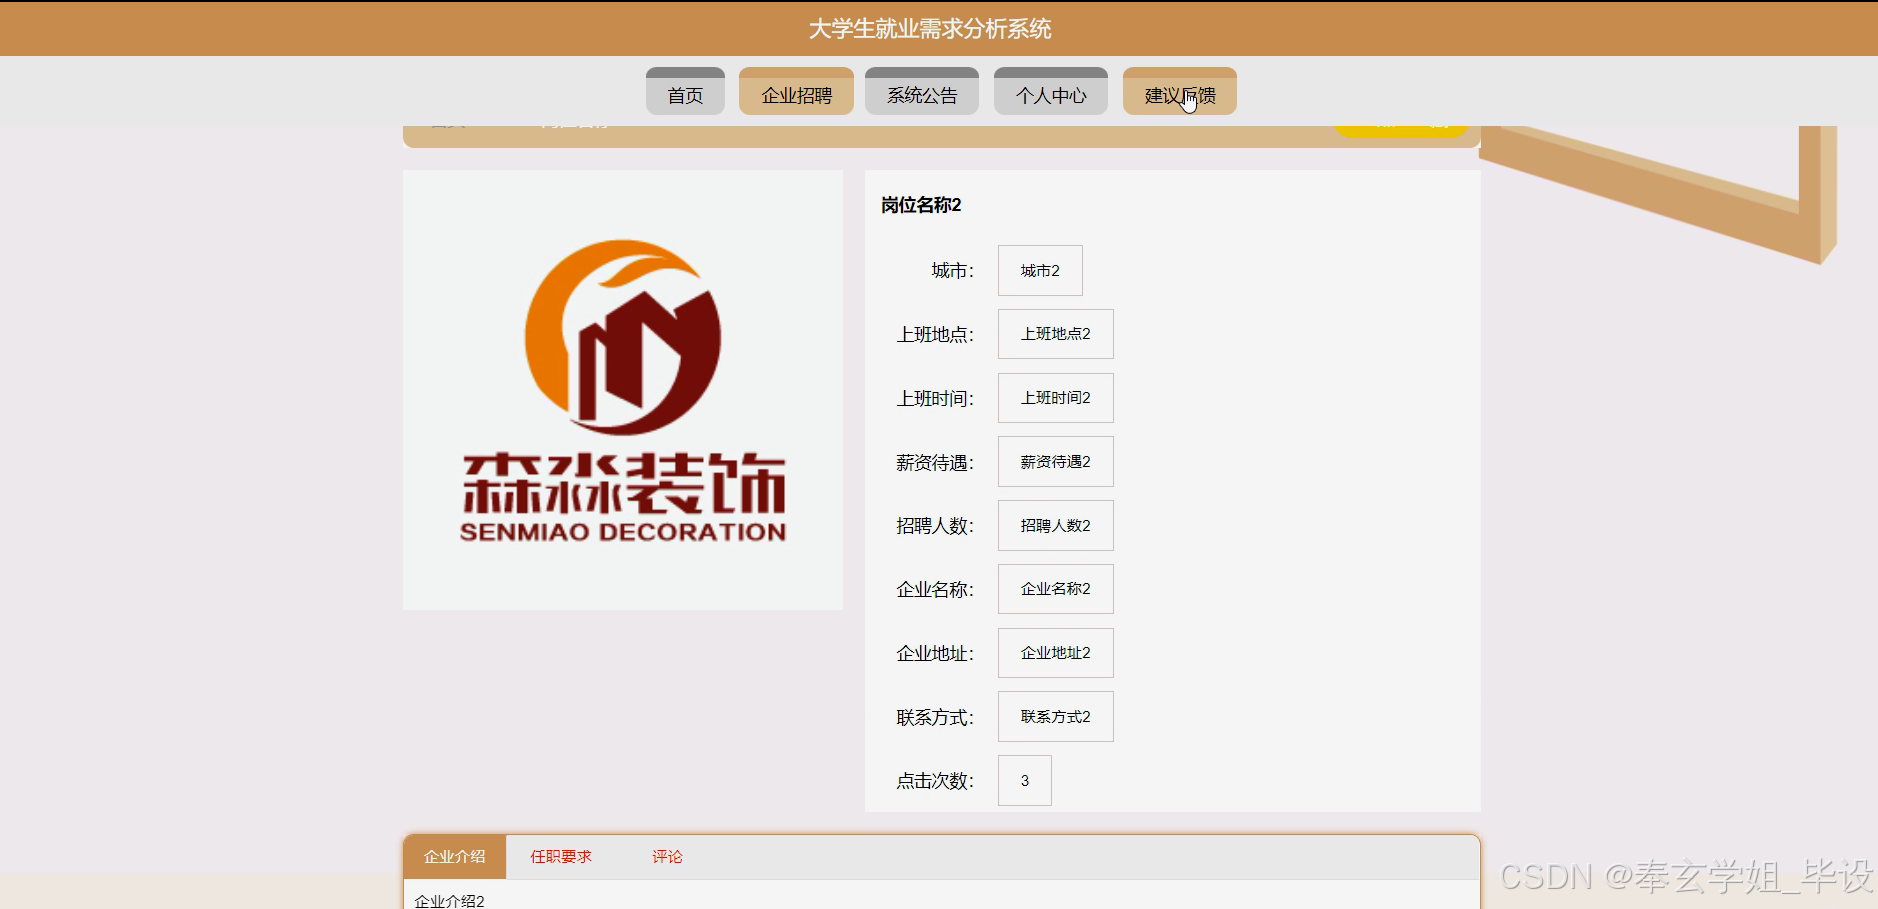Screen dimensions: 1878x909
Task: Open the 建议反馈 navigation tab
Action: tap(1180, 92)
